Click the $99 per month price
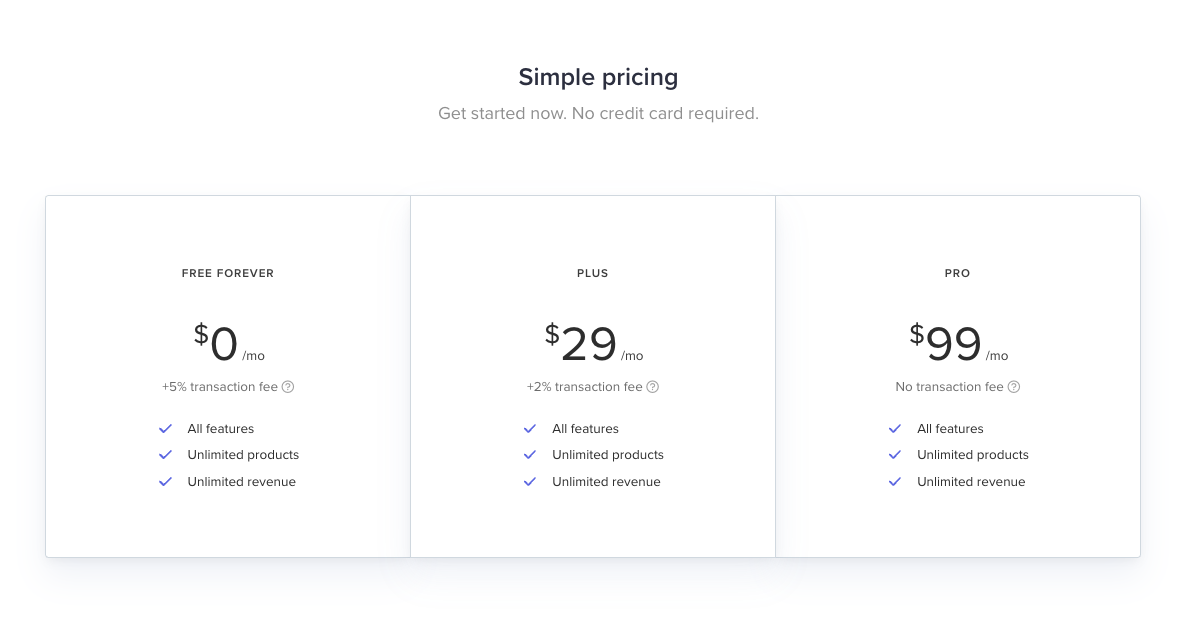 point(957,342)
